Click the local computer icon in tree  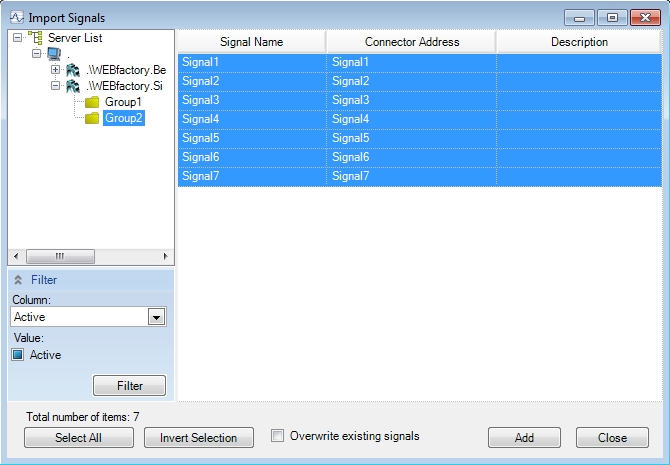coord(54,54)
